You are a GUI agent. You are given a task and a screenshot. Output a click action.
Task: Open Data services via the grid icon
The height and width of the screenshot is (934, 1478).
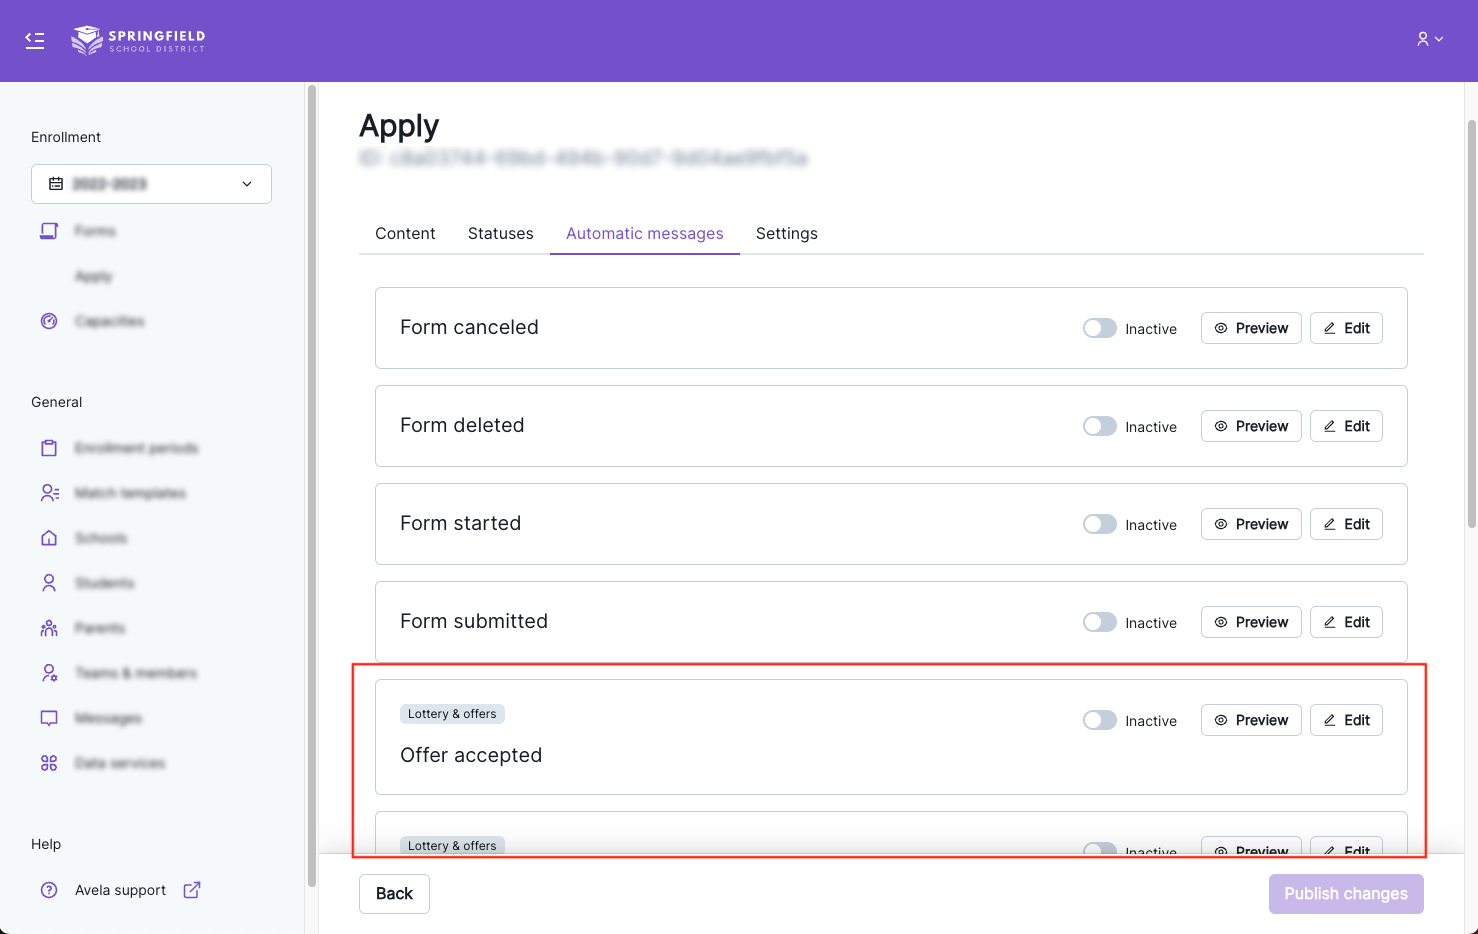[49, 763]
